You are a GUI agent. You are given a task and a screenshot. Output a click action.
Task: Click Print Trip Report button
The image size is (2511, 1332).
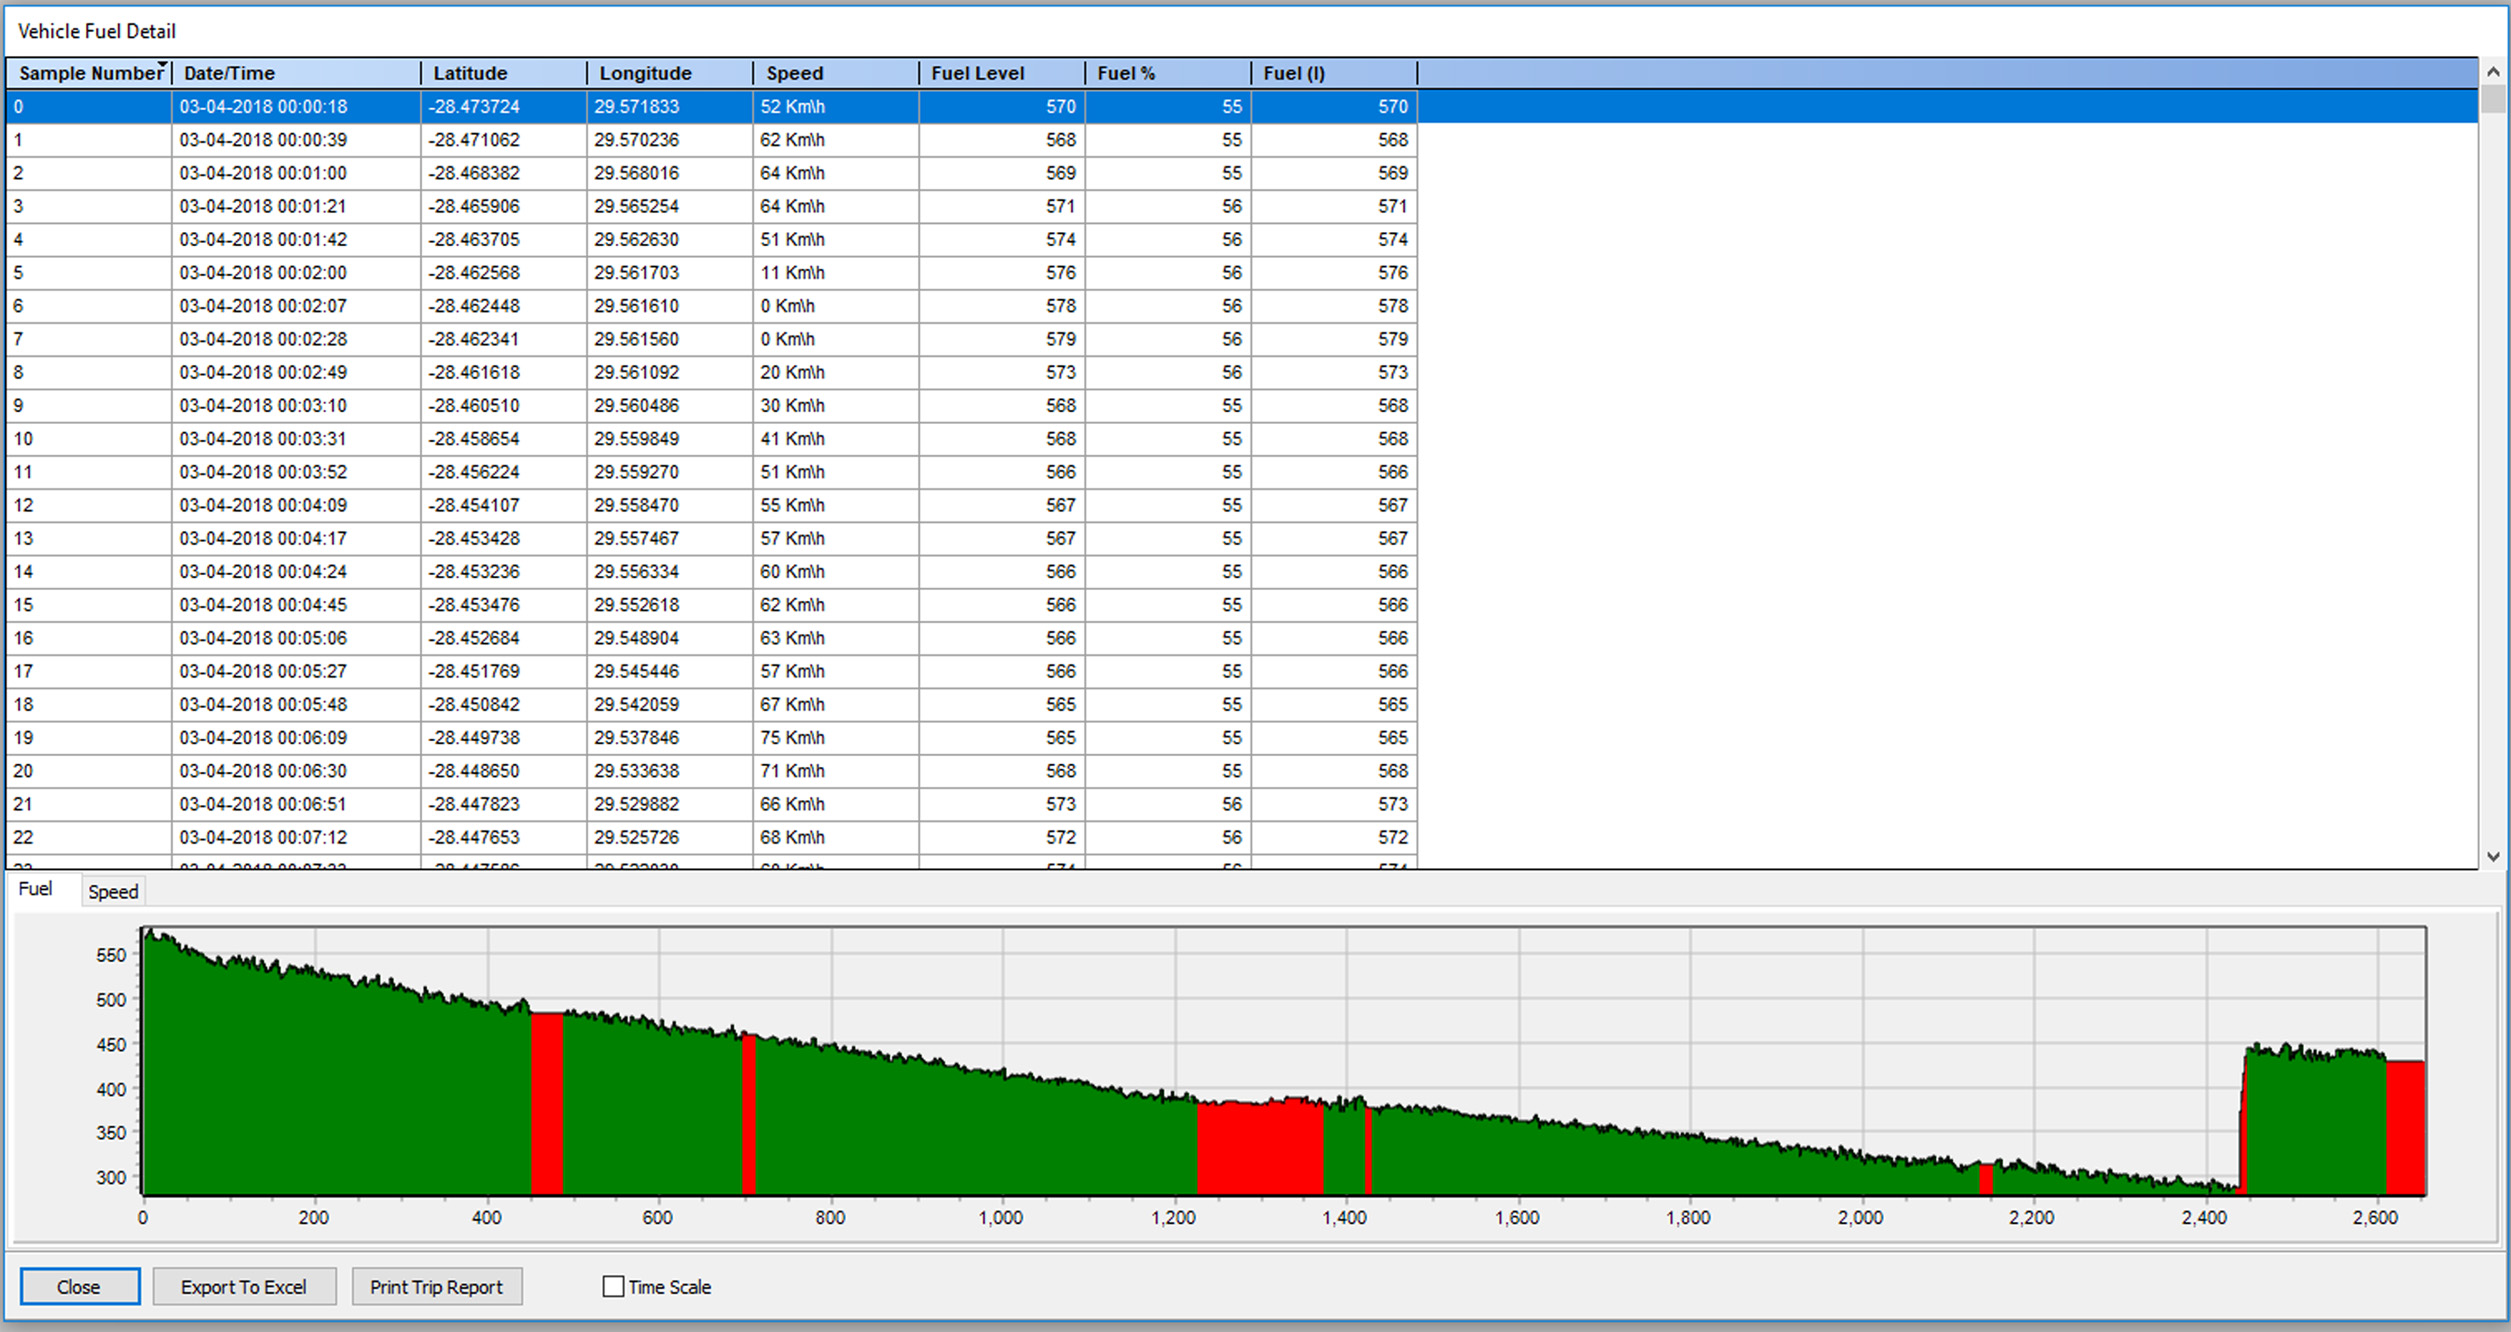coord(436,1287)
